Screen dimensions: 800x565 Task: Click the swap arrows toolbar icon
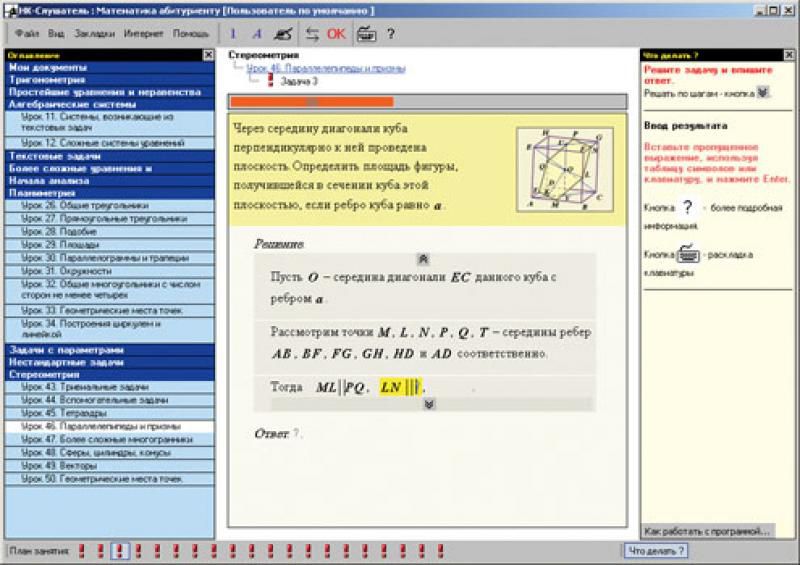(x=311, y=33)
